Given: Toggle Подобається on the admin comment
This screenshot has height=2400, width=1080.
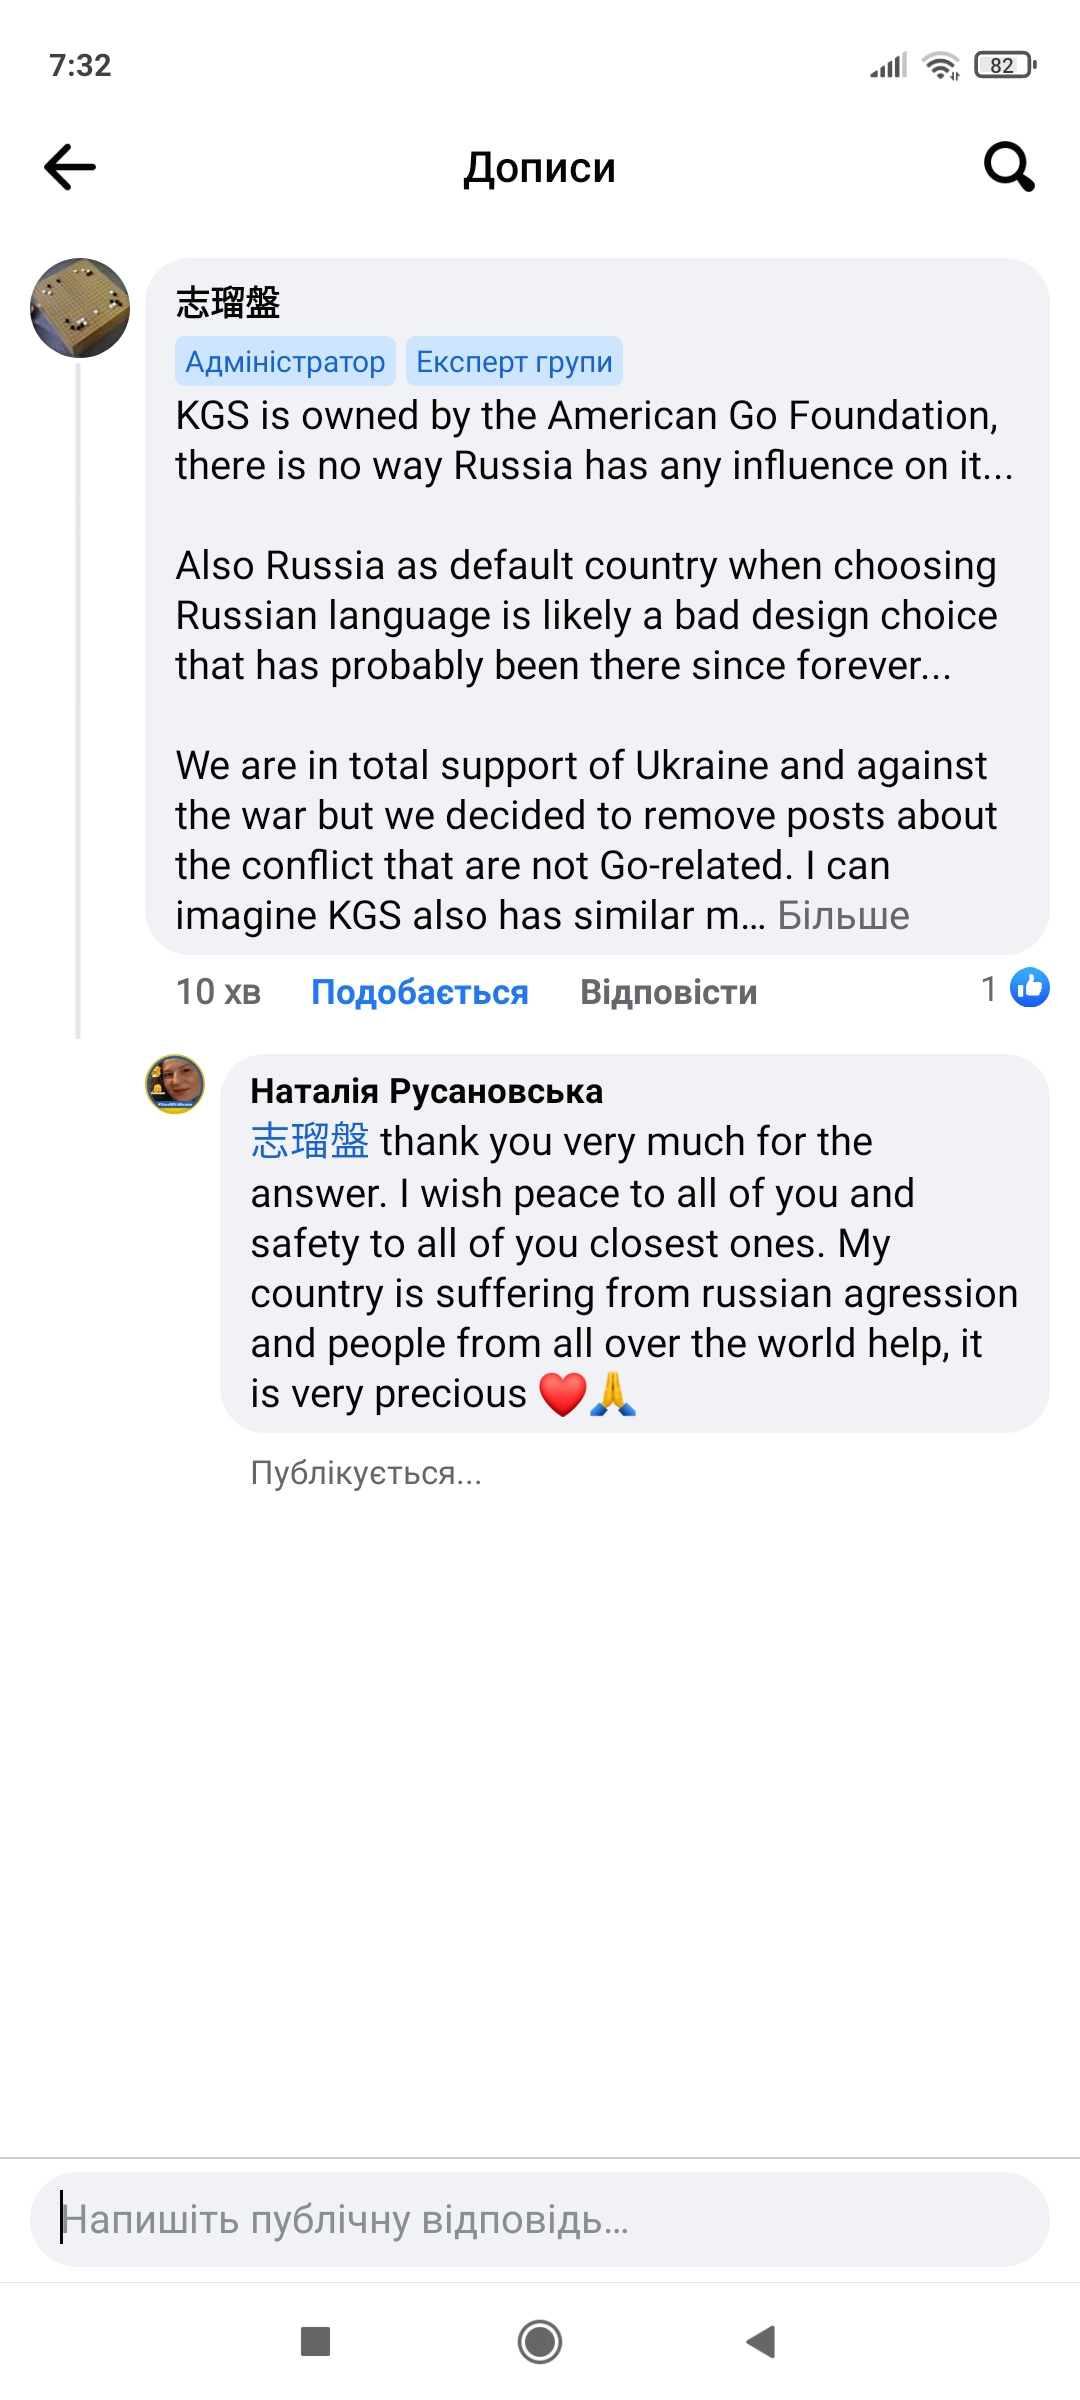Looking at the screenshot, I should 419,992.
